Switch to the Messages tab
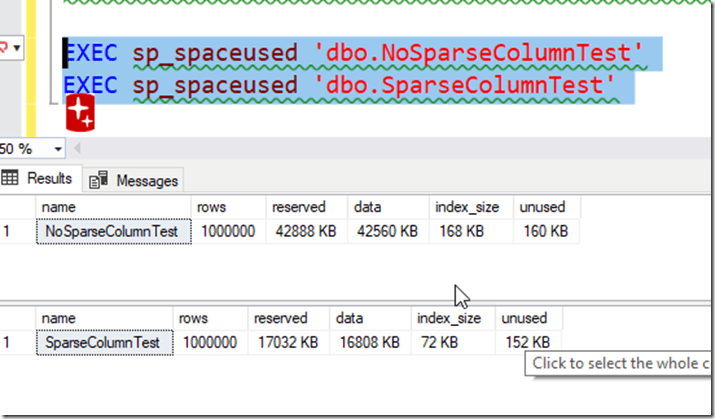715x419 pixels. pos(135,180)
